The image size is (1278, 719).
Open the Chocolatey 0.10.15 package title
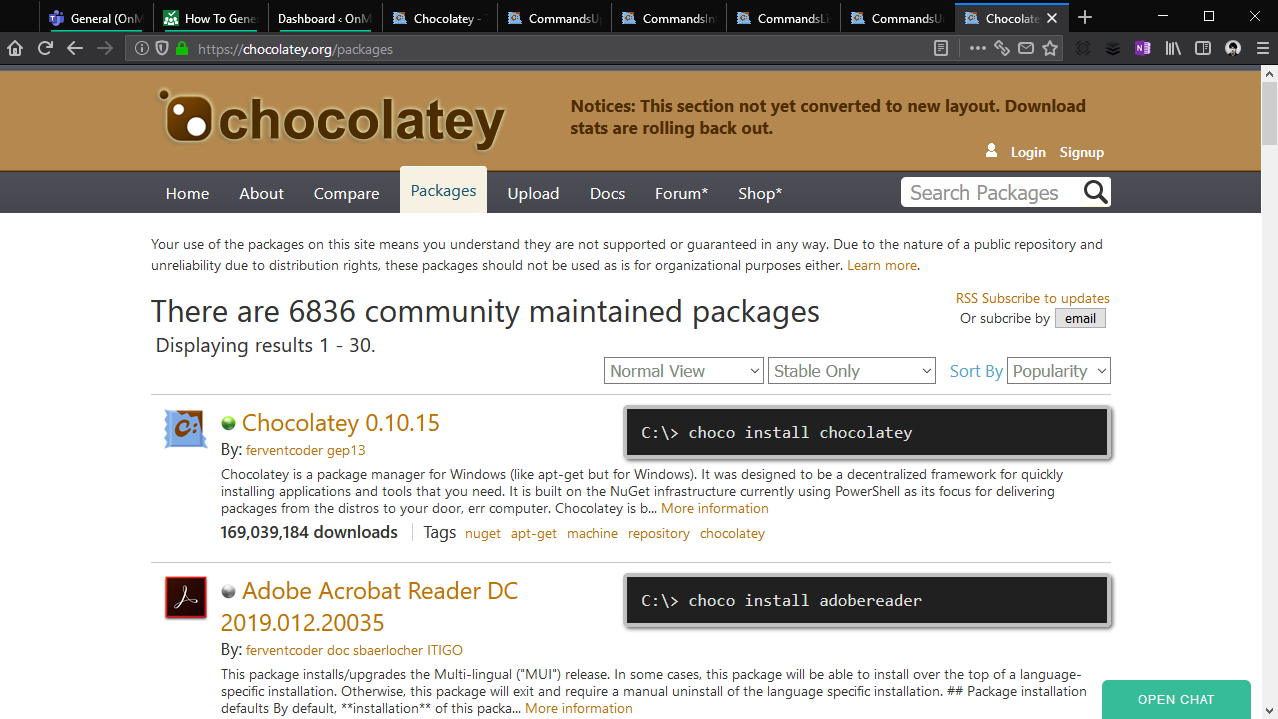click(x=341, y=422)
